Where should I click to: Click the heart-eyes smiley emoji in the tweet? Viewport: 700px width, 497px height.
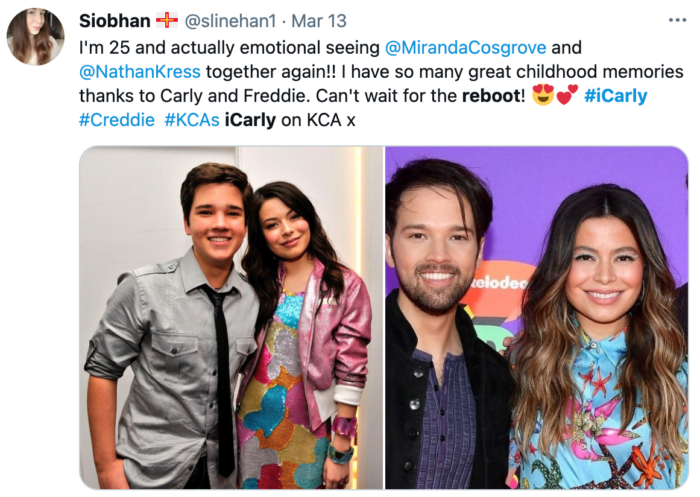click(x=543, y=95)
